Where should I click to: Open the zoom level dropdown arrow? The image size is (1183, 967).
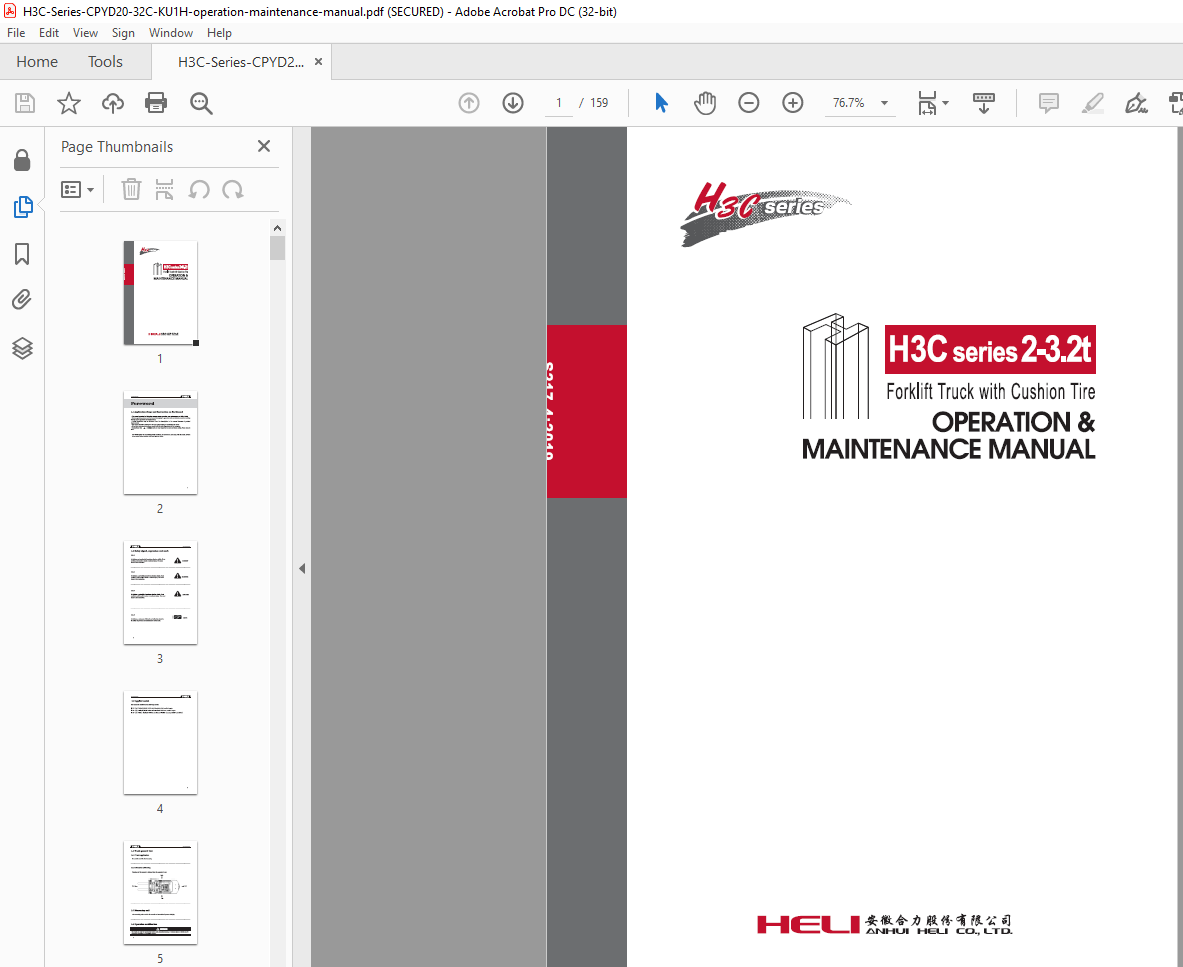[x=884, y=103]
